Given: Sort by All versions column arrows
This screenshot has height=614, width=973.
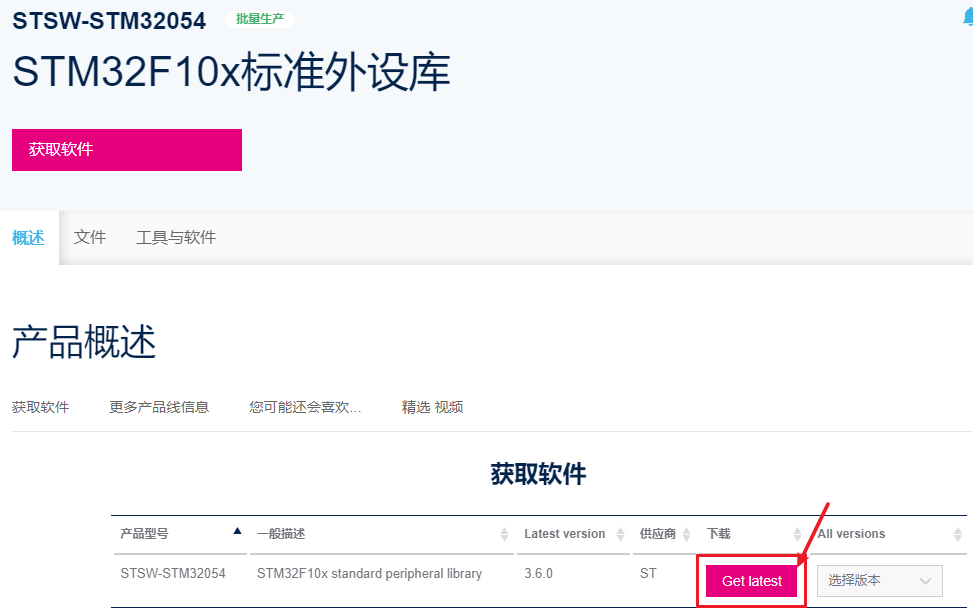Looking at the screenshot, I should [x=957, y=534].
